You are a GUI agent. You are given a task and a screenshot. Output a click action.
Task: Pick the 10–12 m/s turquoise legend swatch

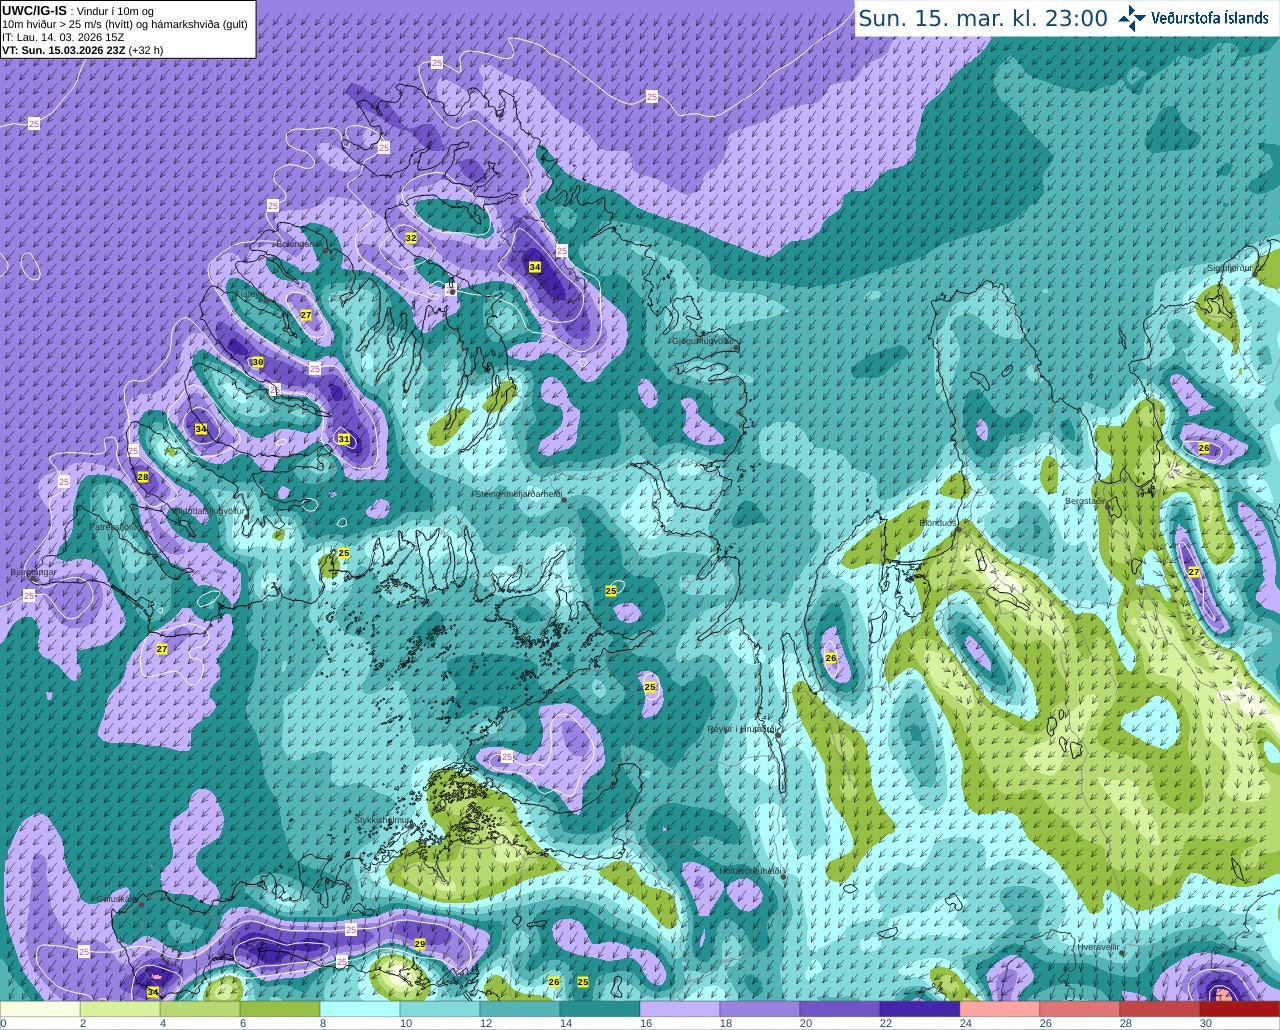440,1009
